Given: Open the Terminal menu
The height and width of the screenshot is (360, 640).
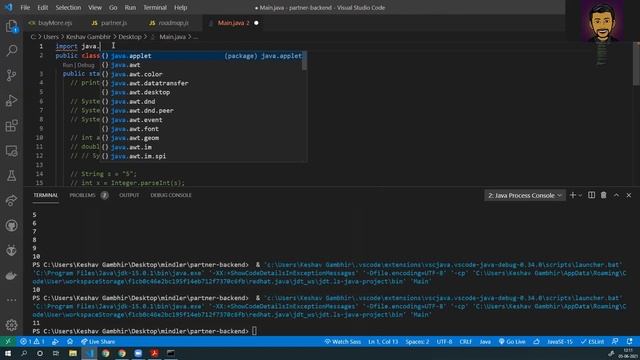Looking at the screenshot, I should (155, 7).
